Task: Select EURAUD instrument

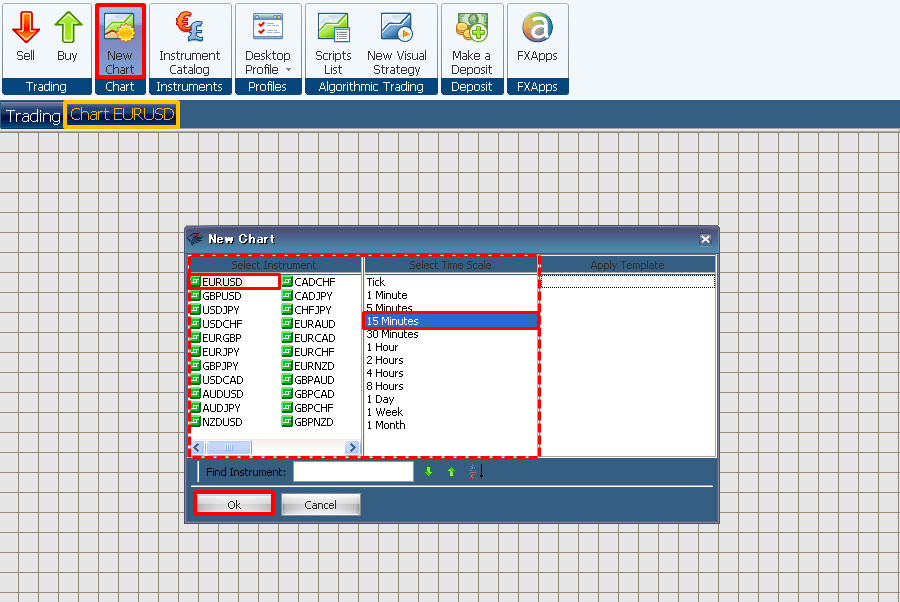Action: click(x=308, y=324)
